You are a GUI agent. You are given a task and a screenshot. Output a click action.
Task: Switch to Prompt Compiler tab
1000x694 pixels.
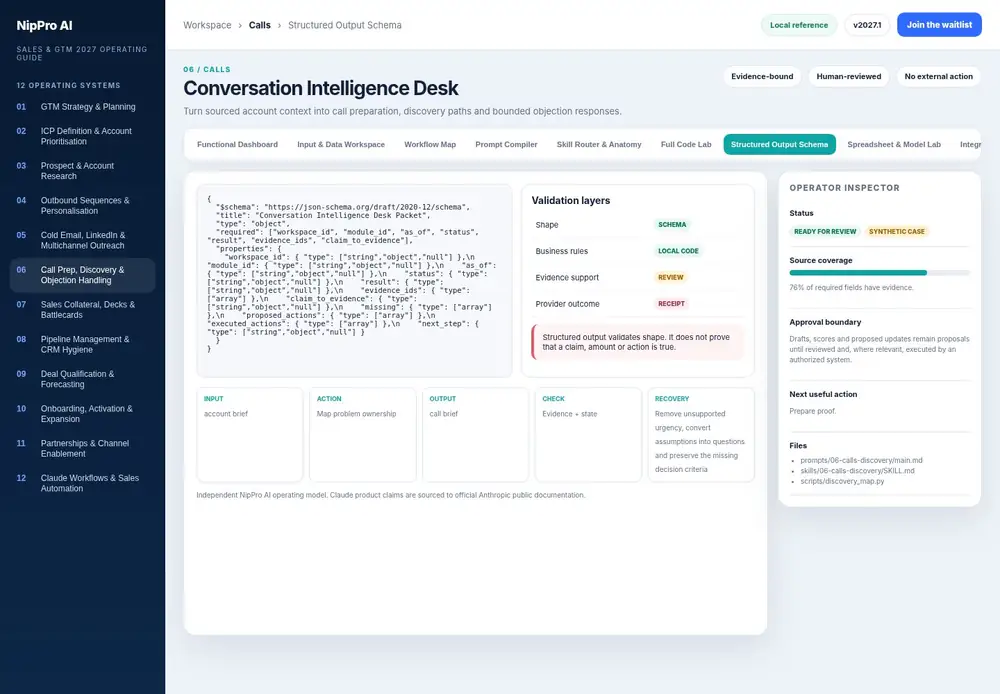point(506,144)
